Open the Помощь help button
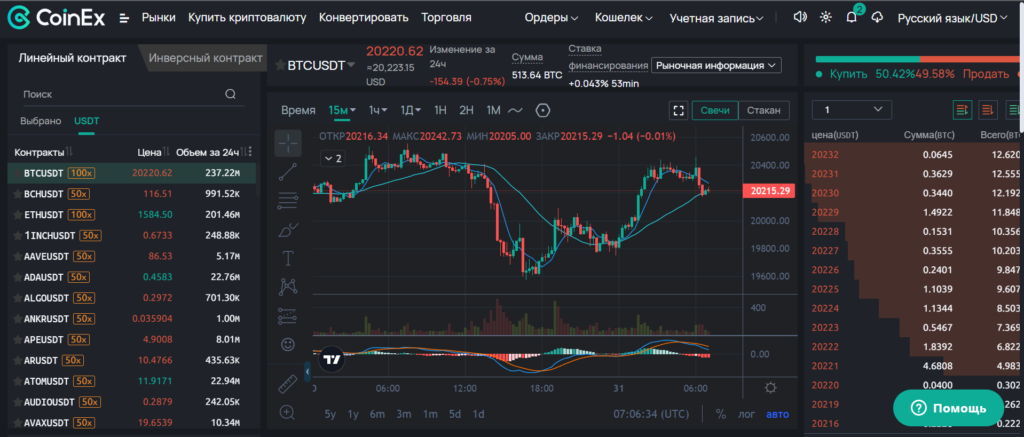 click(x=948, y=408)
